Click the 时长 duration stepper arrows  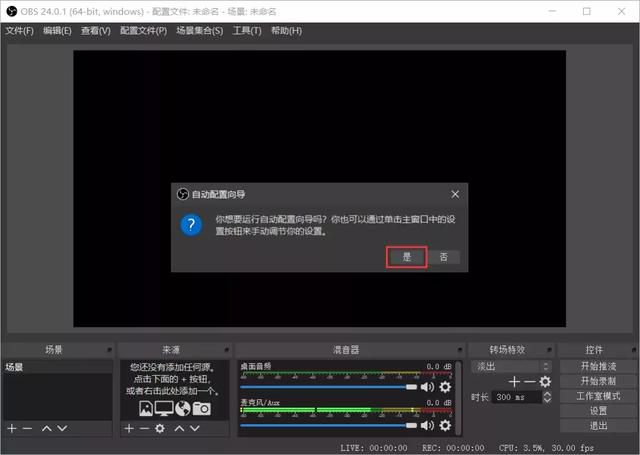point(547,397)
